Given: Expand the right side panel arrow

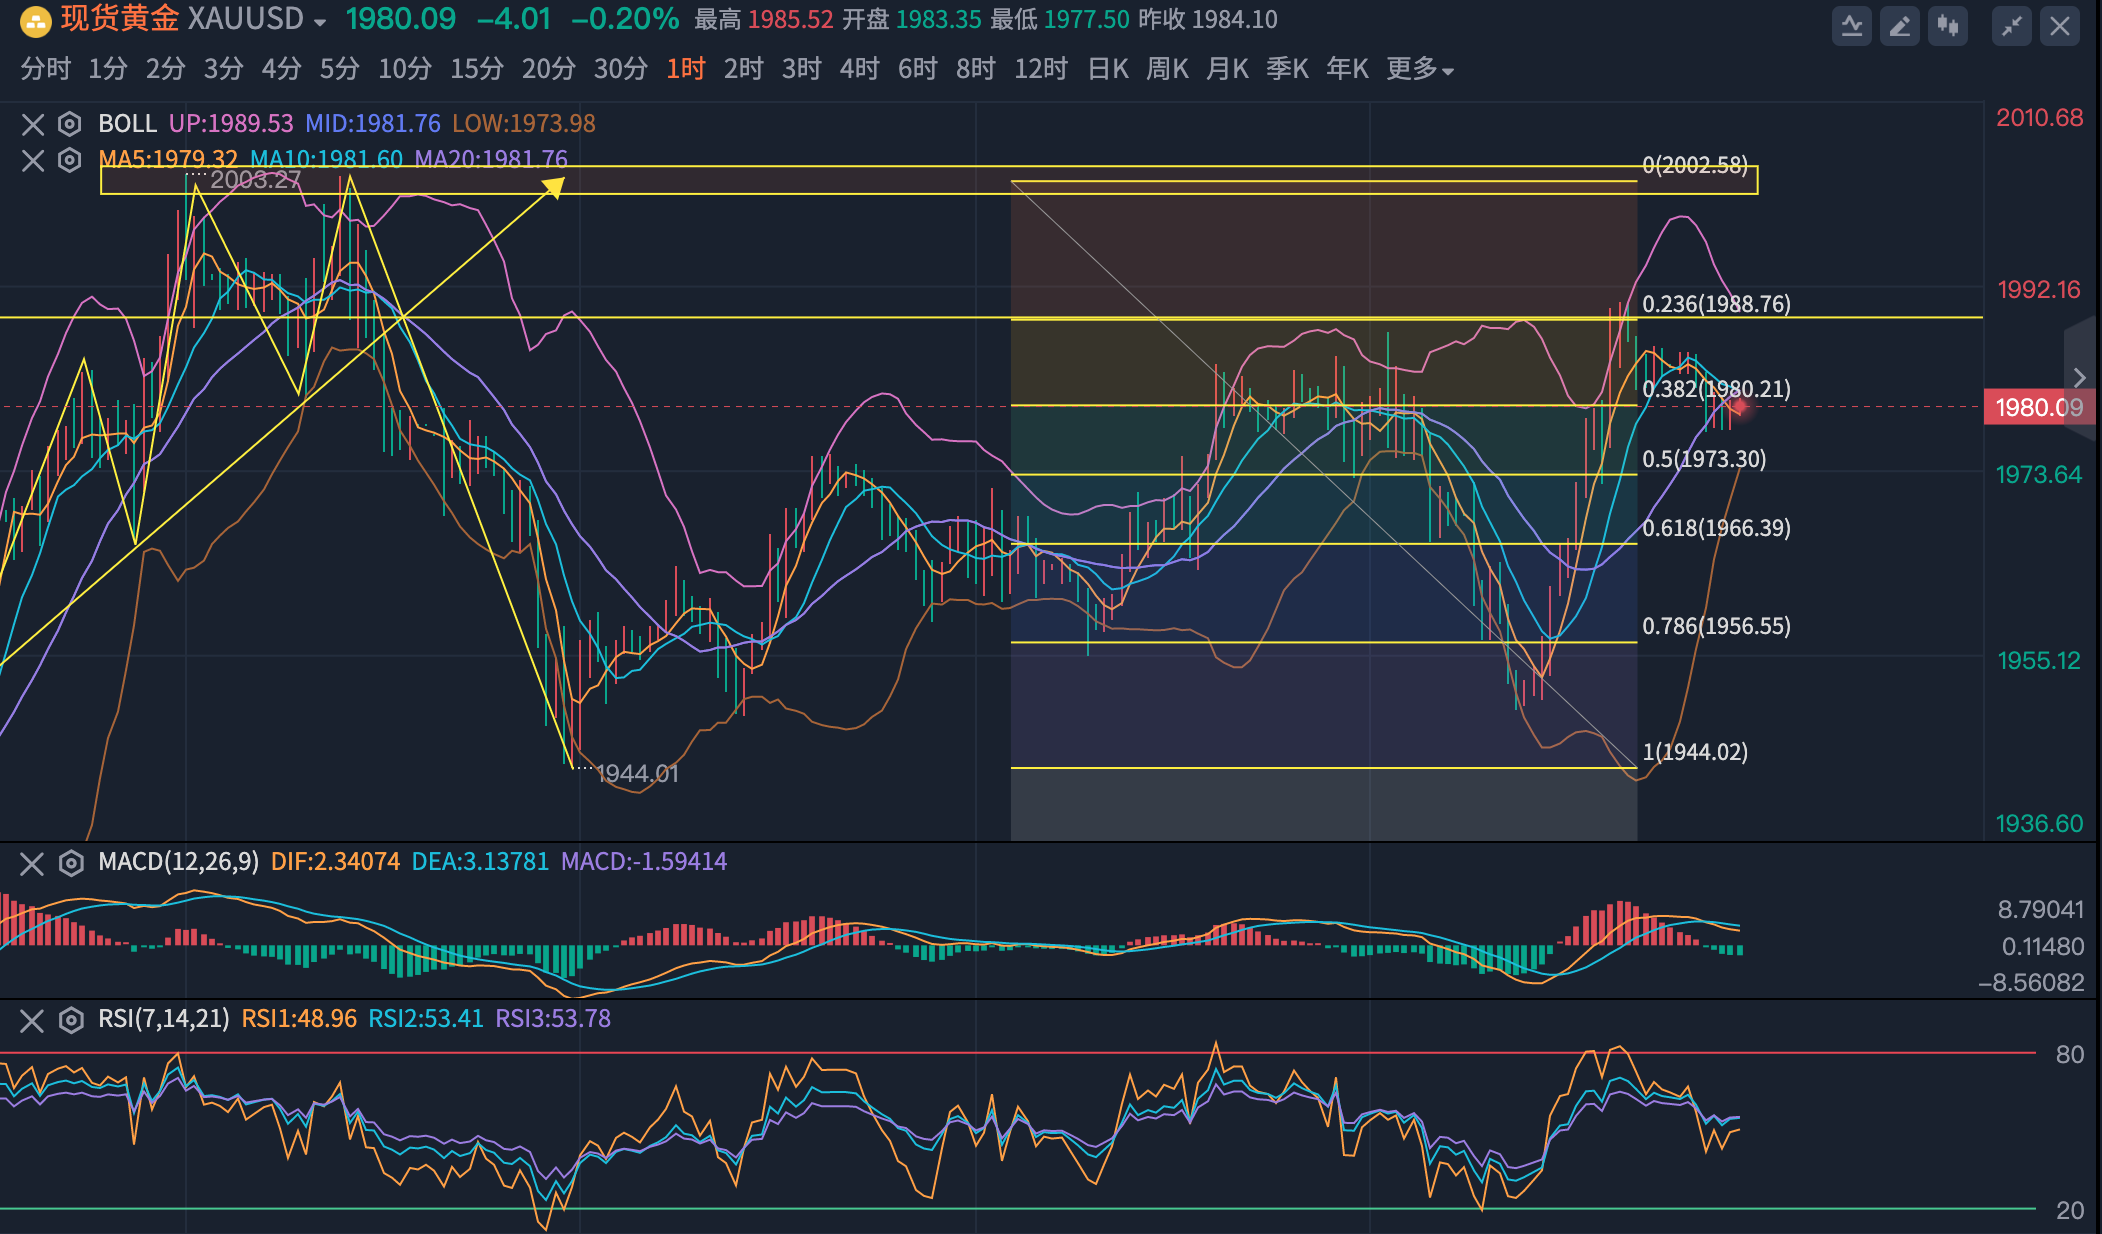Looking at the screenshot, I should (x=2079, y=377).
